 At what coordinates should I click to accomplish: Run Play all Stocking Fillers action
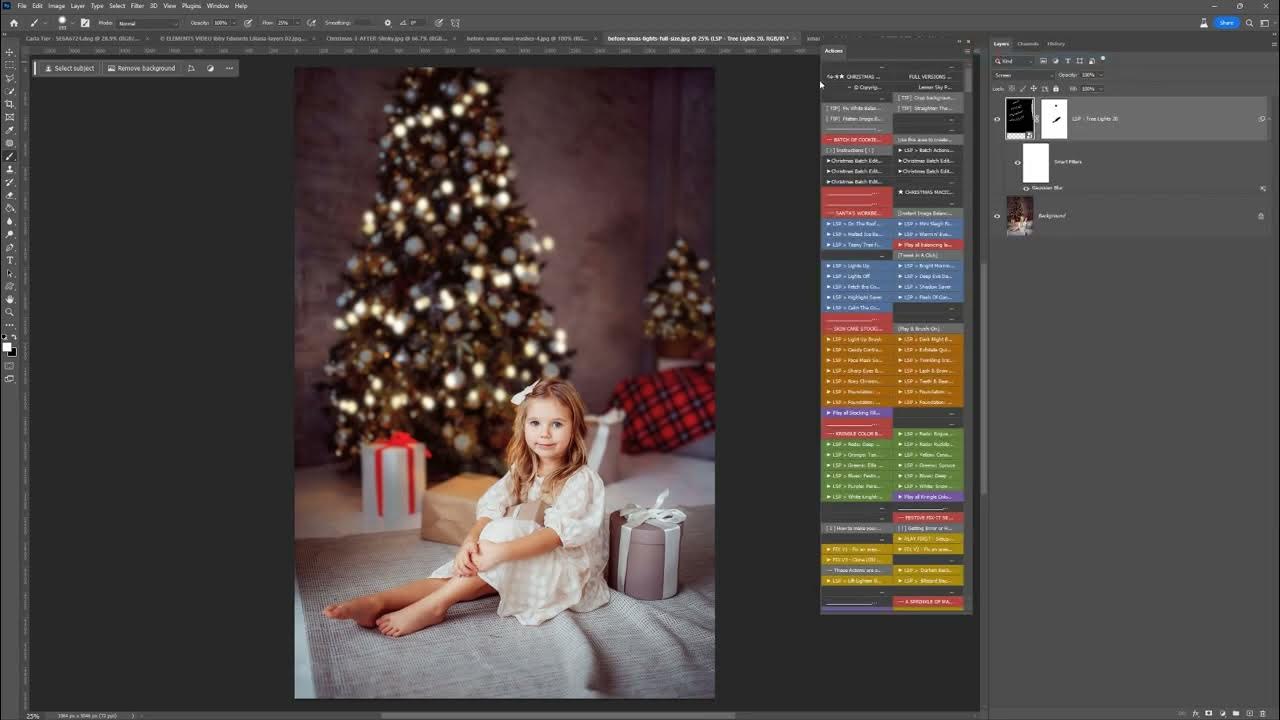855,412
